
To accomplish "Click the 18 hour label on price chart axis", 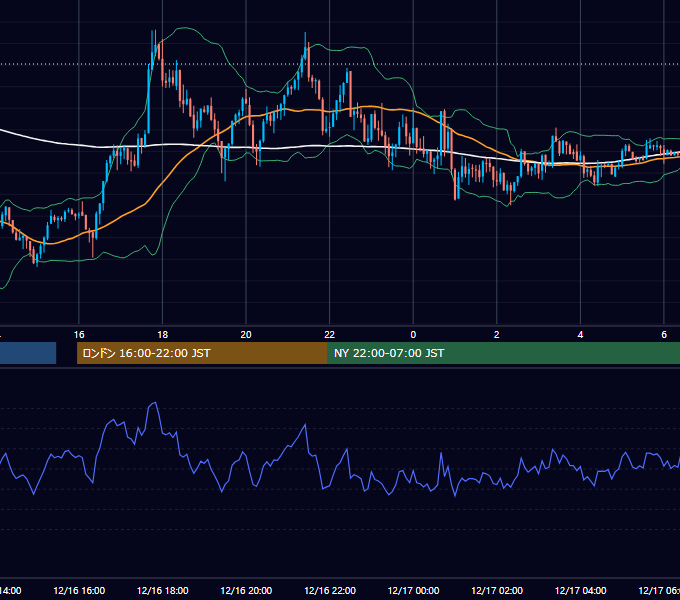I will (163, 335).
